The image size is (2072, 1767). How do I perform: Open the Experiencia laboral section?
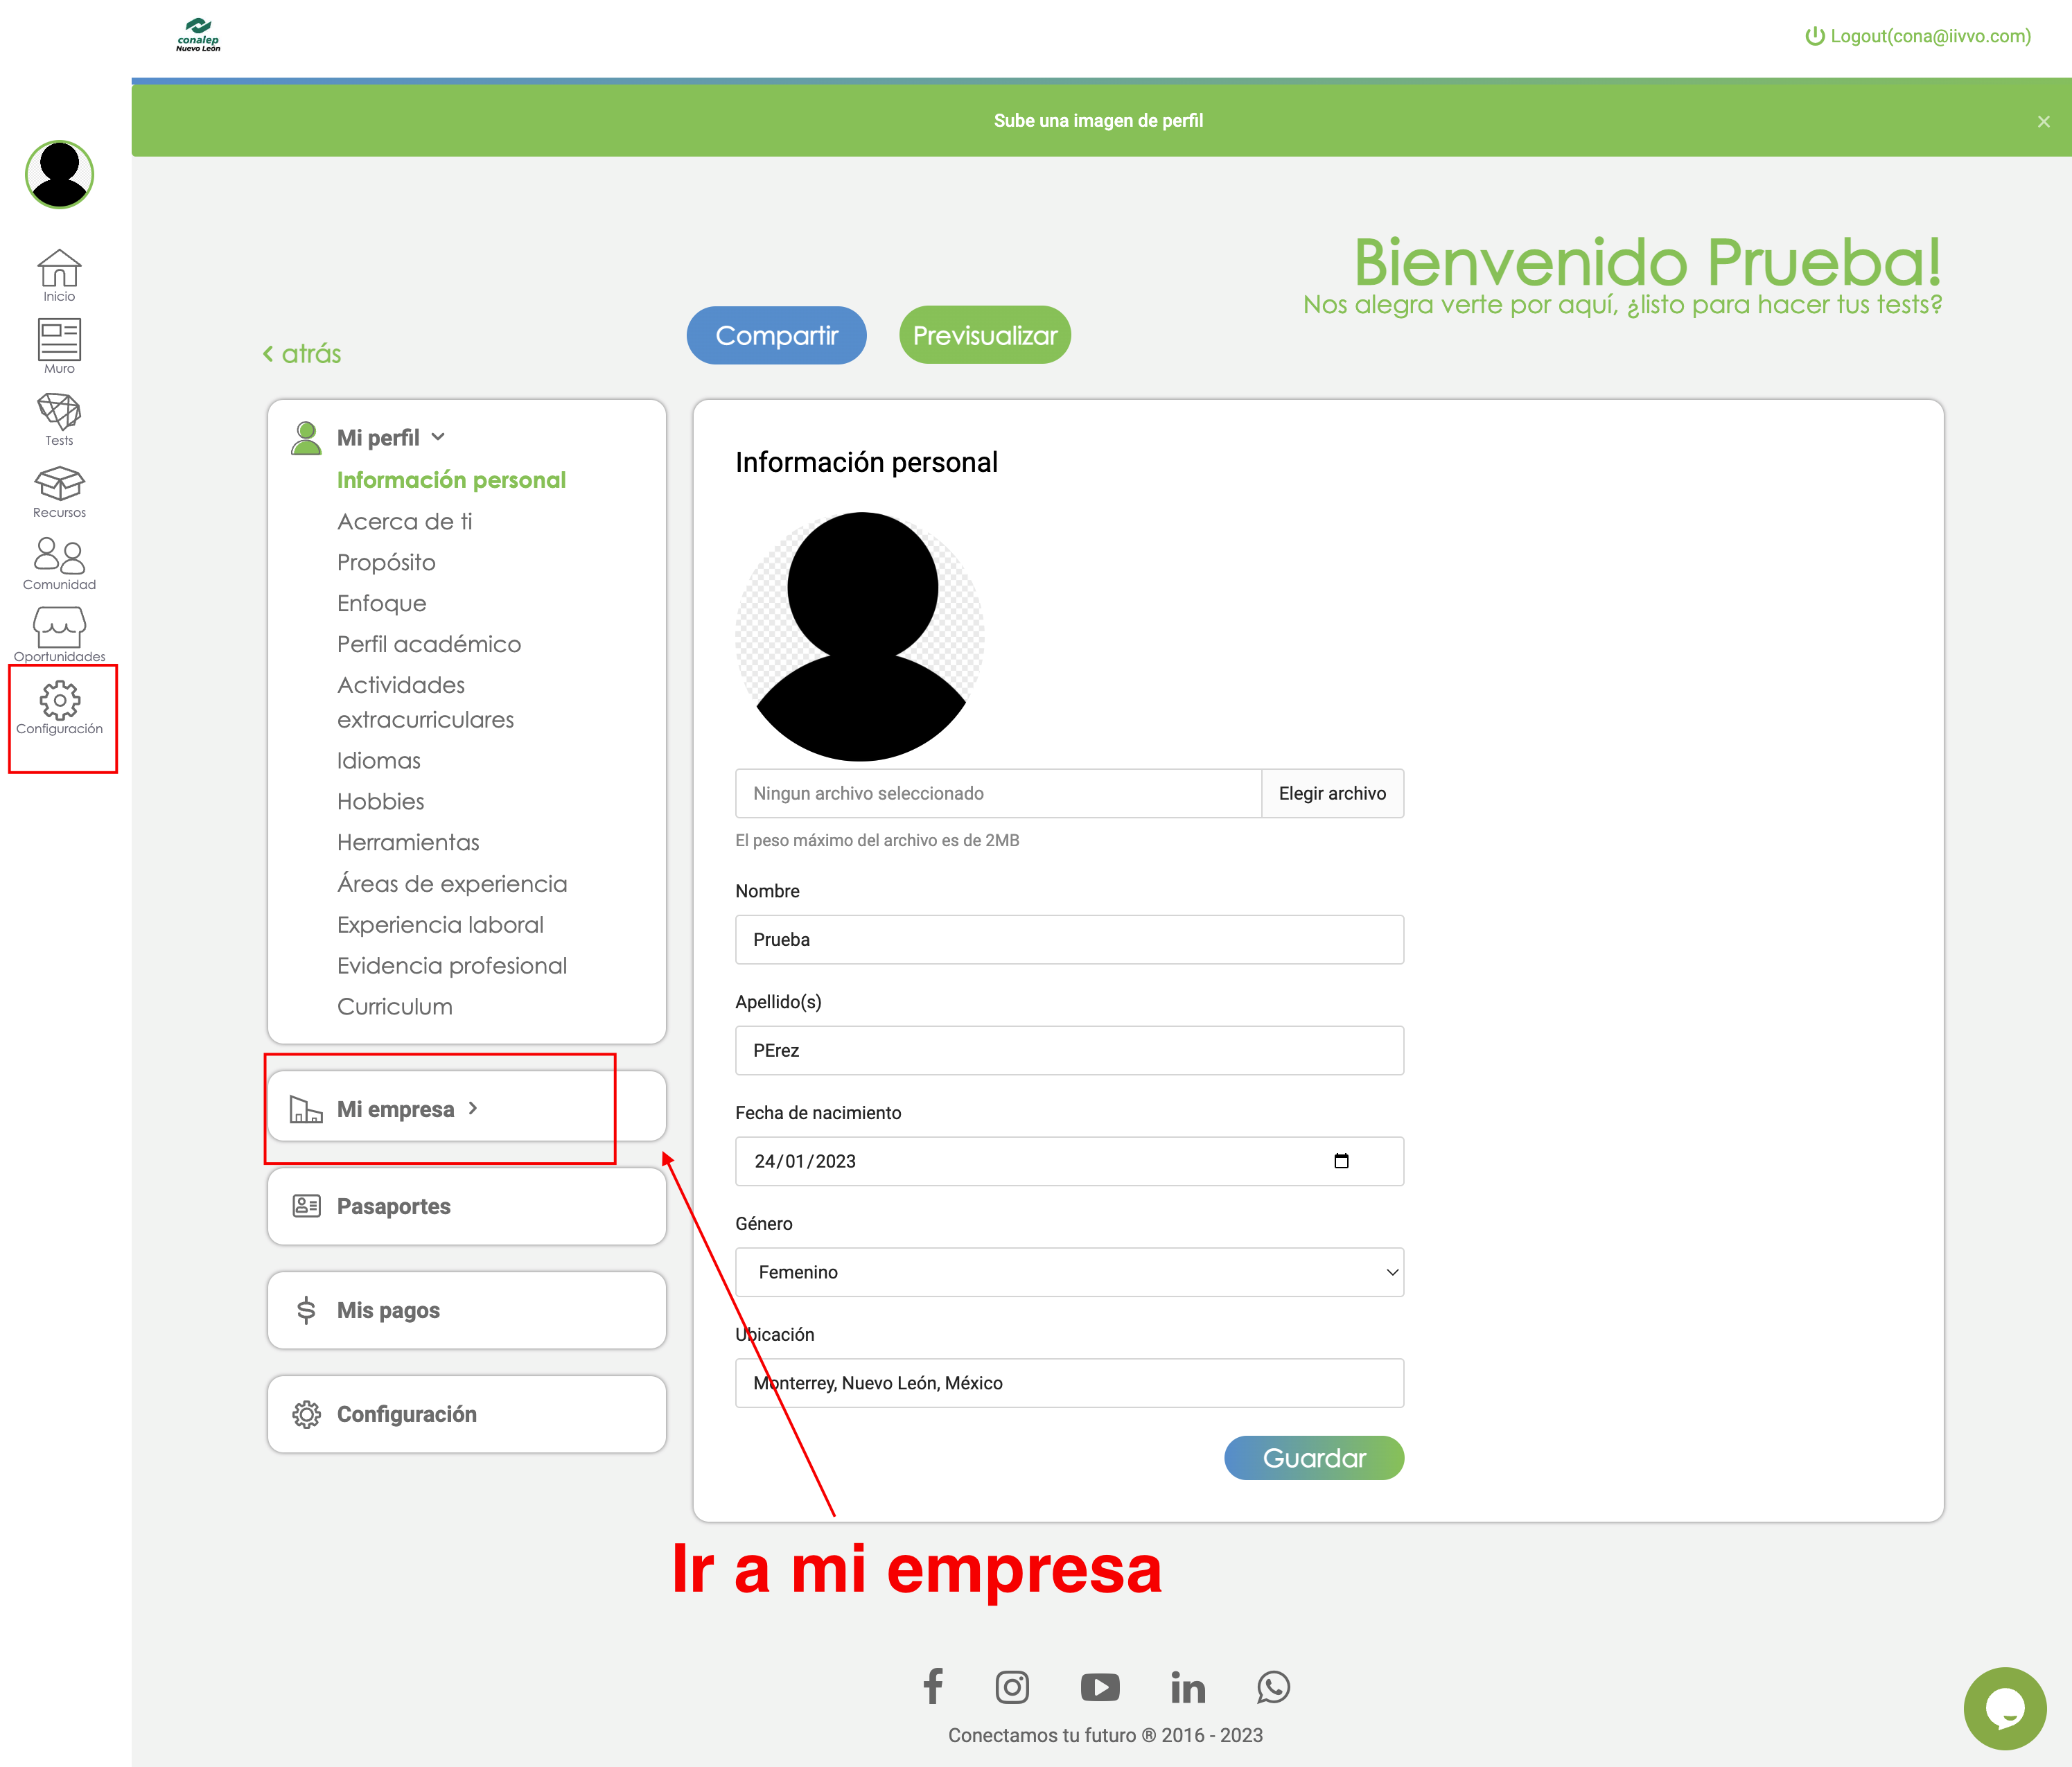pos(440,925)
